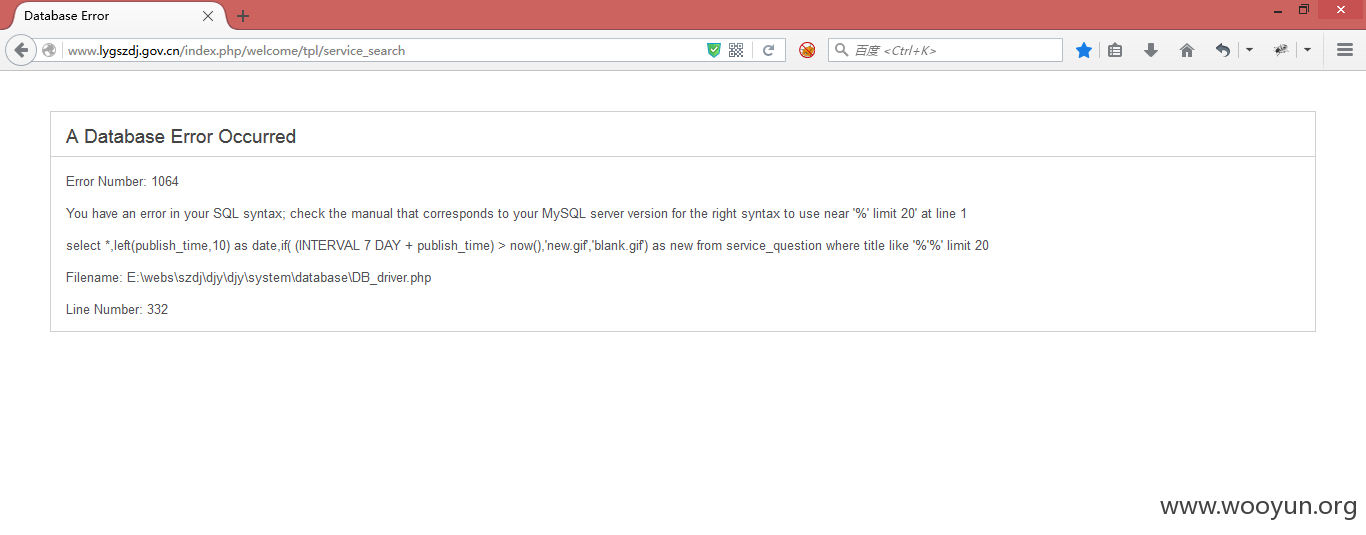Click the 'A Database Error Occurred' heading

point(181,137)
